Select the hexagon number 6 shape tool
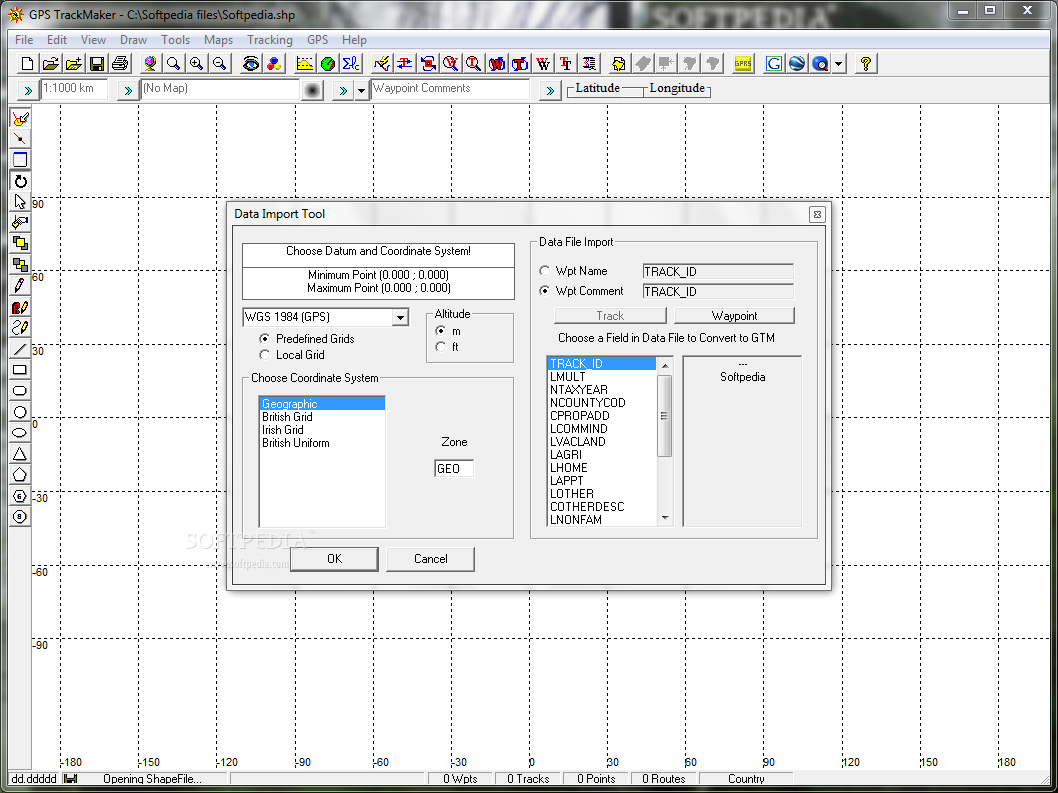Screen dimensions: 1058x793 pos(20,496)
